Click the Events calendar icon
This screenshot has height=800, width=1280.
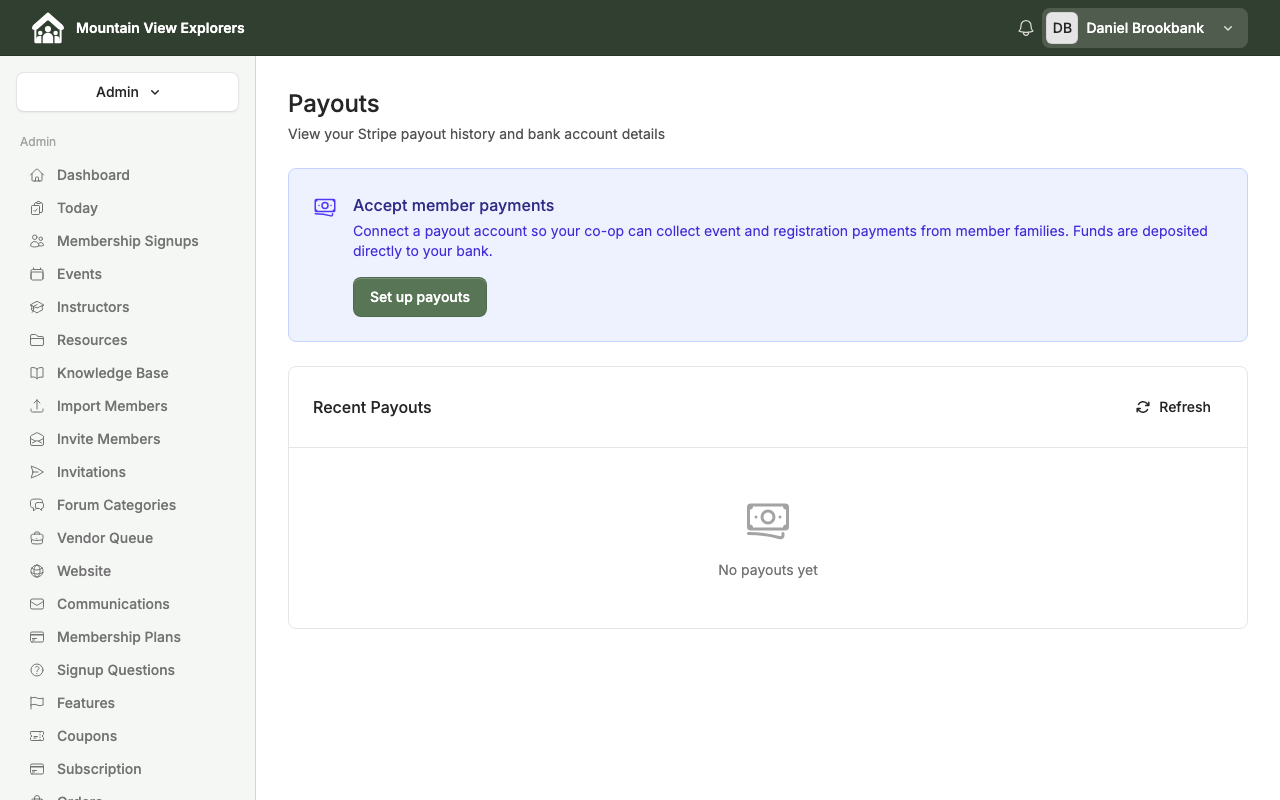37,274
